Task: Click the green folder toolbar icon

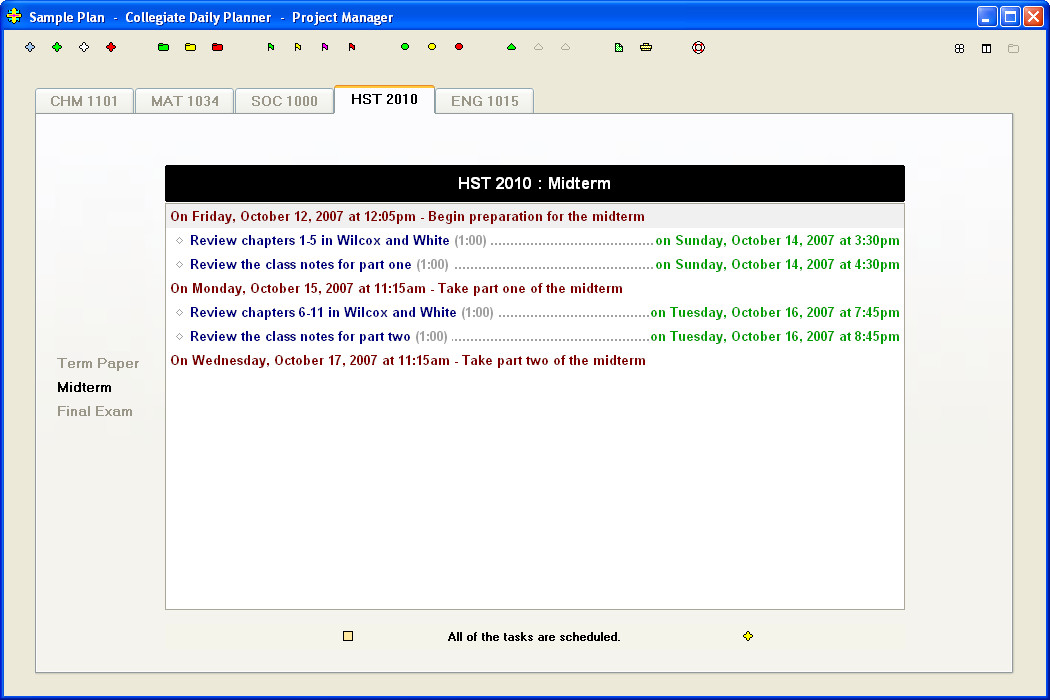Action: 163,47
